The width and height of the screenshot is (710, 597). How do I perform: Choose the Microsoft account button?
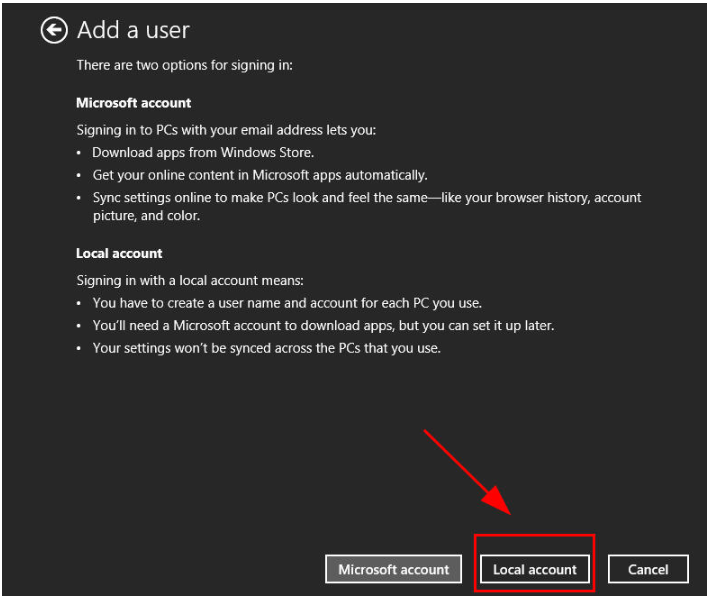click(393, 569)
